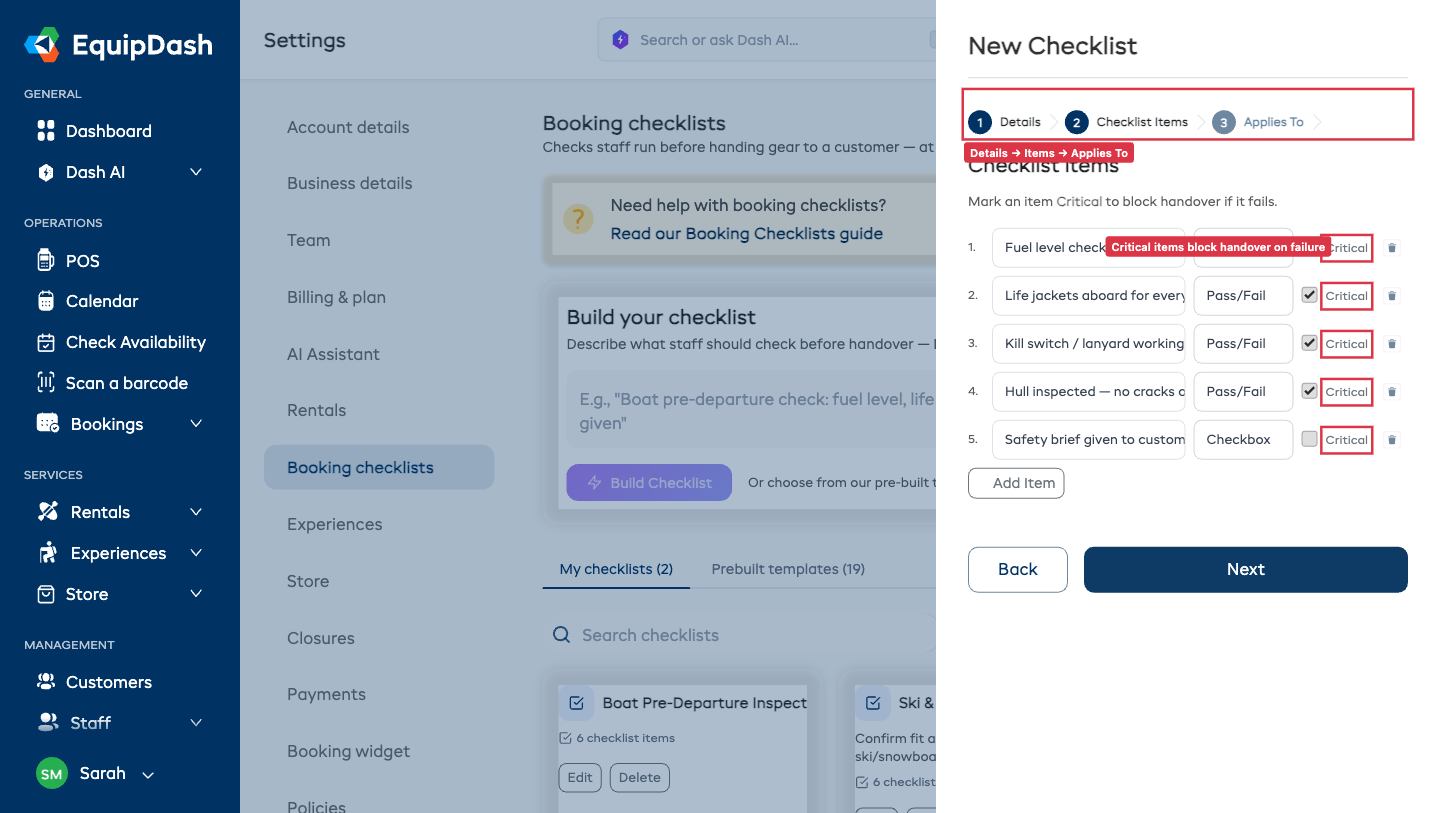Go to the Applies To step
The image size is (1440, 813).
1258,122
